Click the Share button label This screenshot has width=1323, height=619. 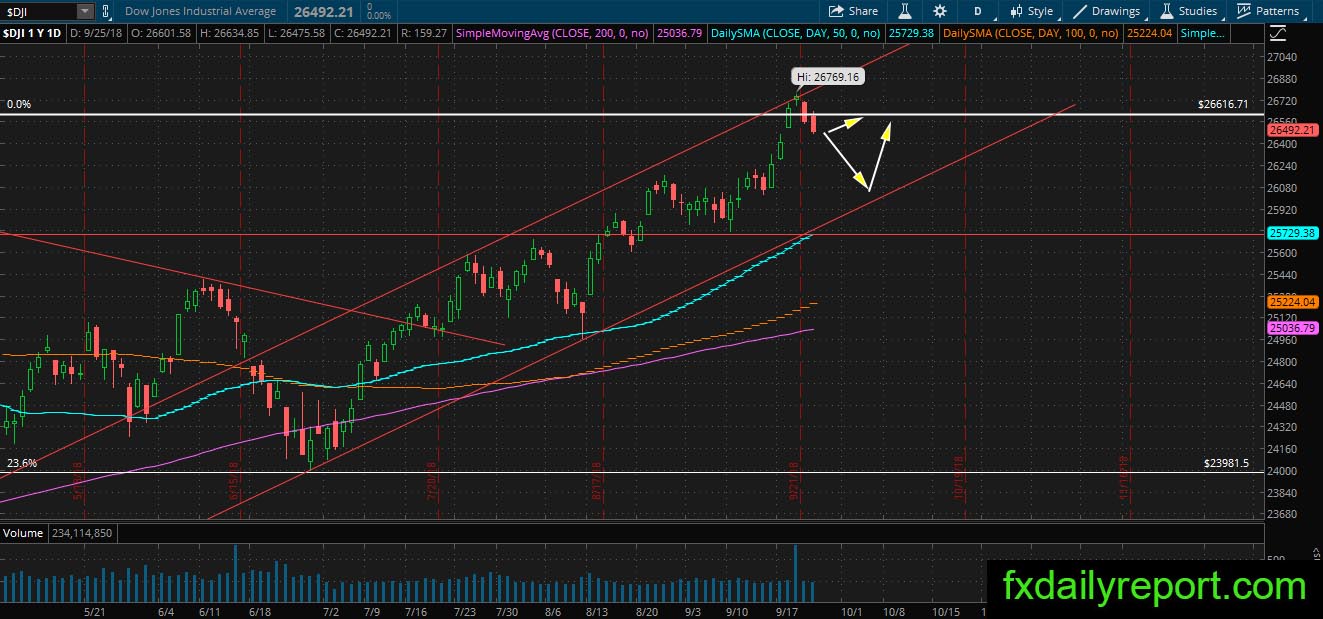pyautogui.click(x=863, y=11)
